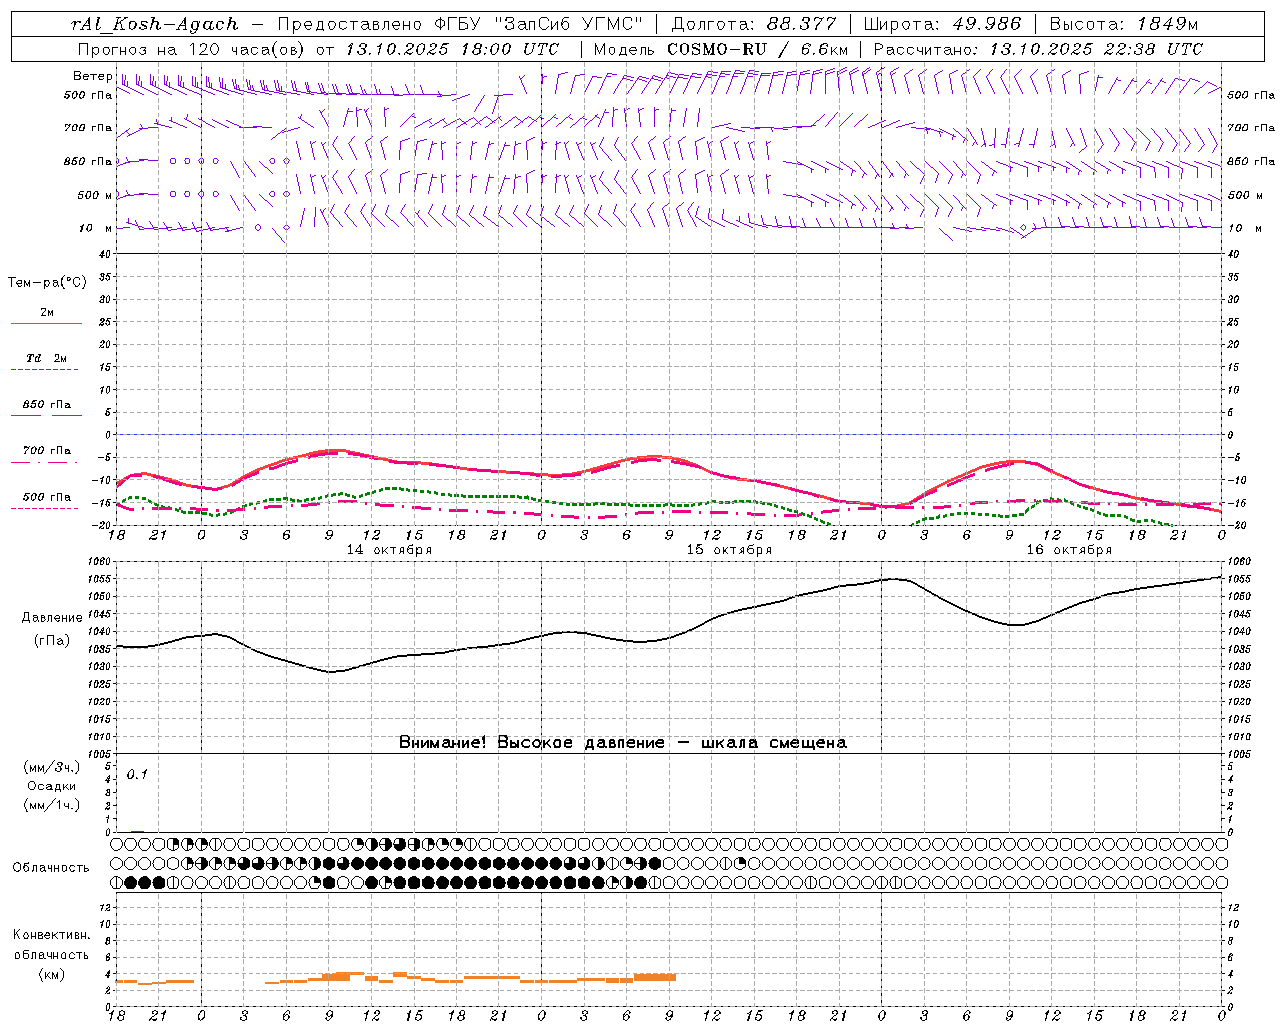Screen dimensions: 1280x1024
Task: Click the 2м temperature legend entry
Action: click(x=47, y=313)
